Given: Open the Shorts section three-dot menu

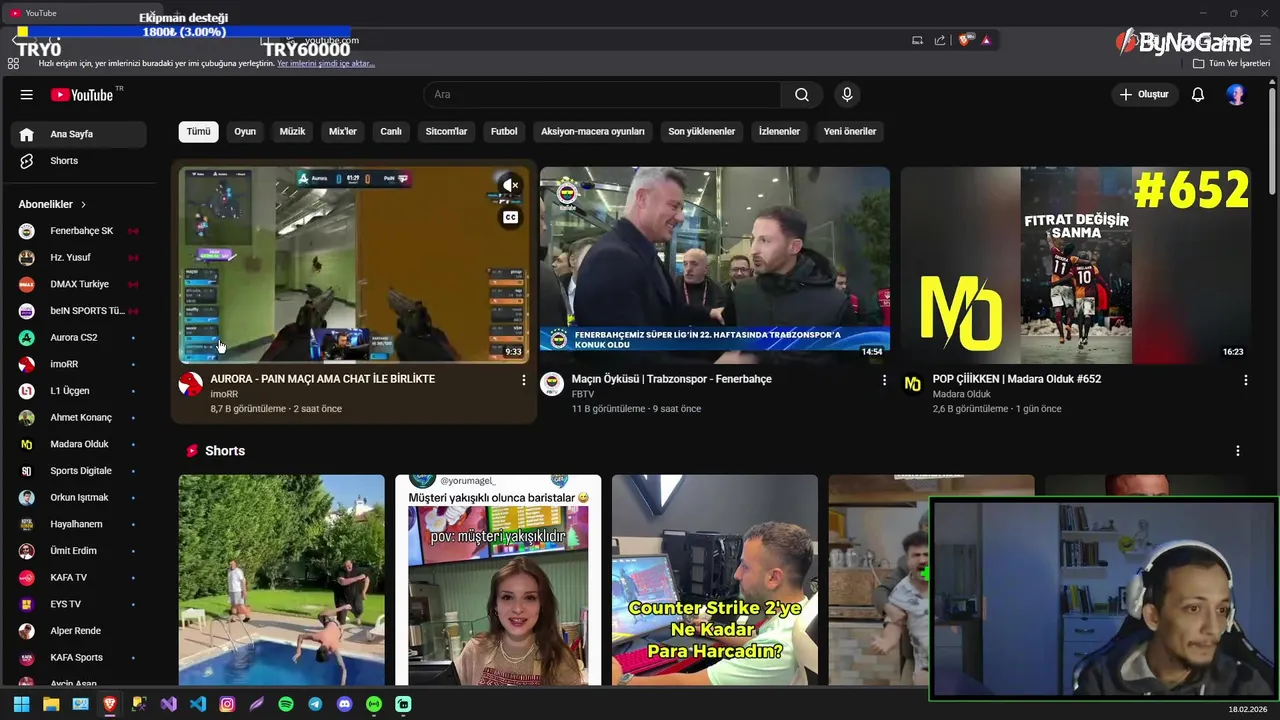Looking at the screenshot, I should click(x=1238, y=451).
